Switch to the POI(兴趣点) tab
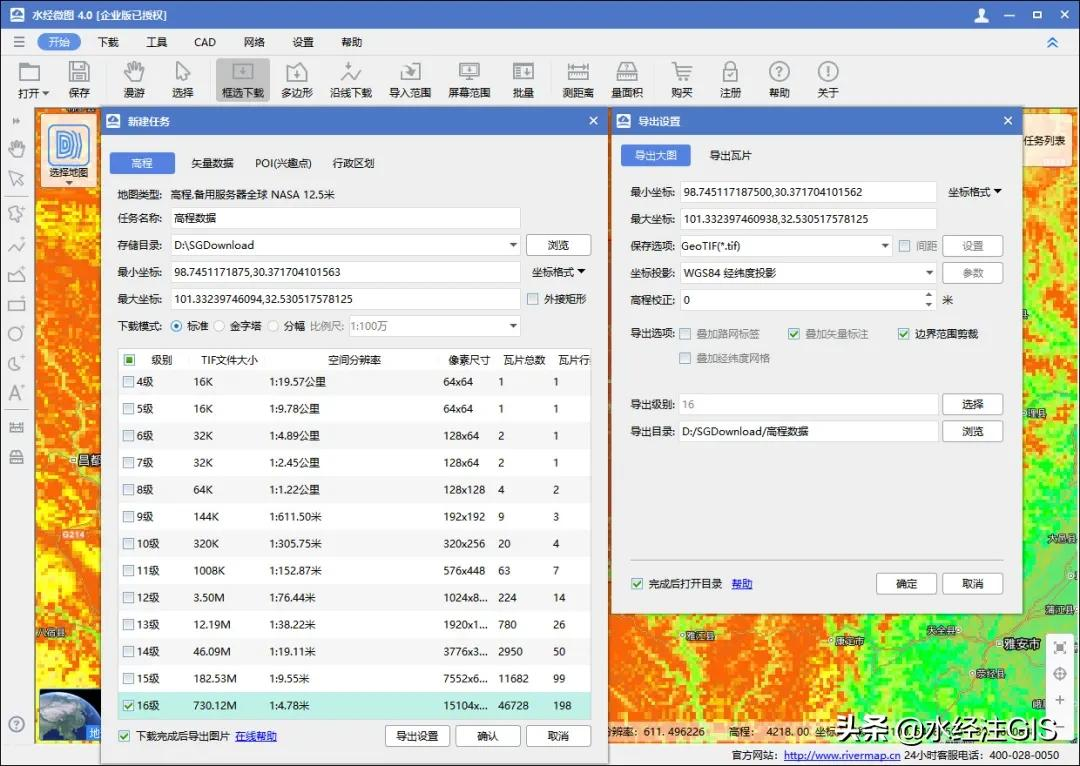The image size is (1080, 766). (283, 163)
